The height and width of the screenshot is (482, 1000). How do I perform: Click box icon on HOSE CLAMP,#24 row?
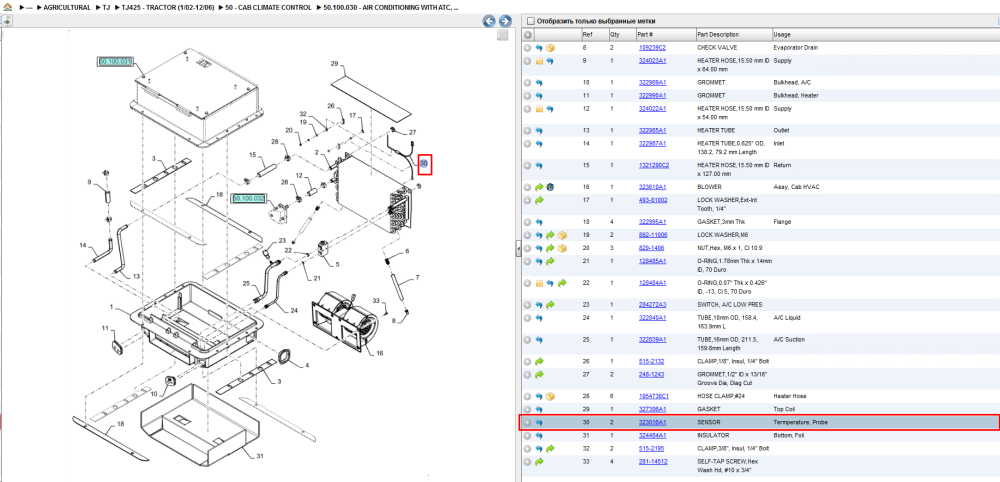pyautogui.click(x=550, y=397)
